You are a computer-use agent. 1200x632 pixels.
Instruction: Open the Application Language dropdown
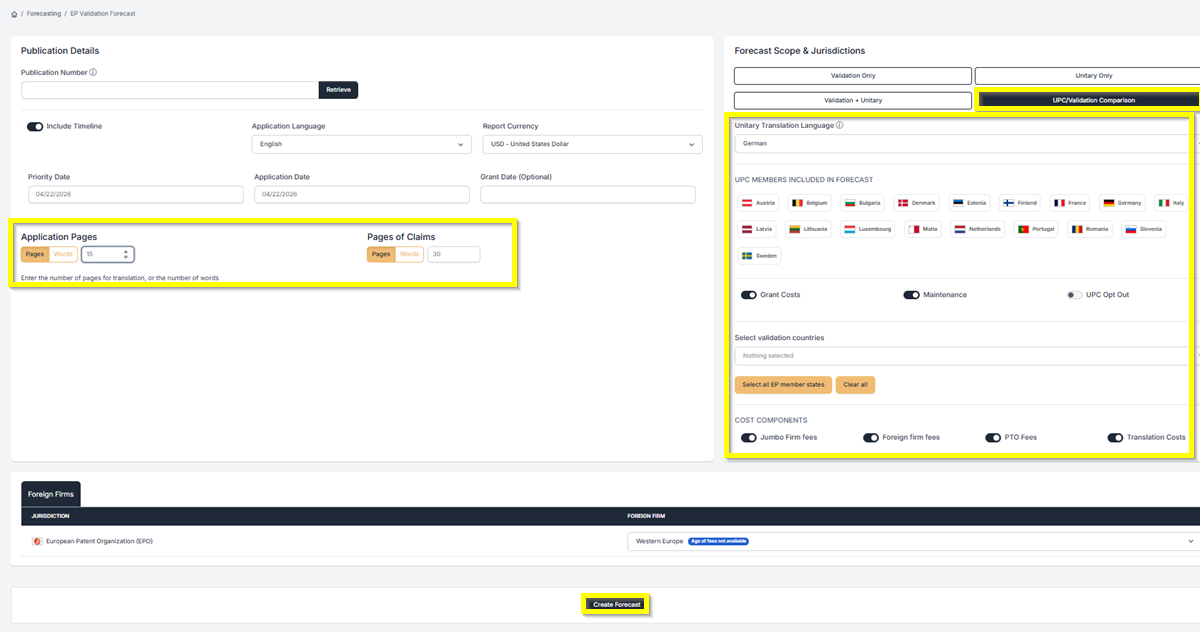(361, 144)
